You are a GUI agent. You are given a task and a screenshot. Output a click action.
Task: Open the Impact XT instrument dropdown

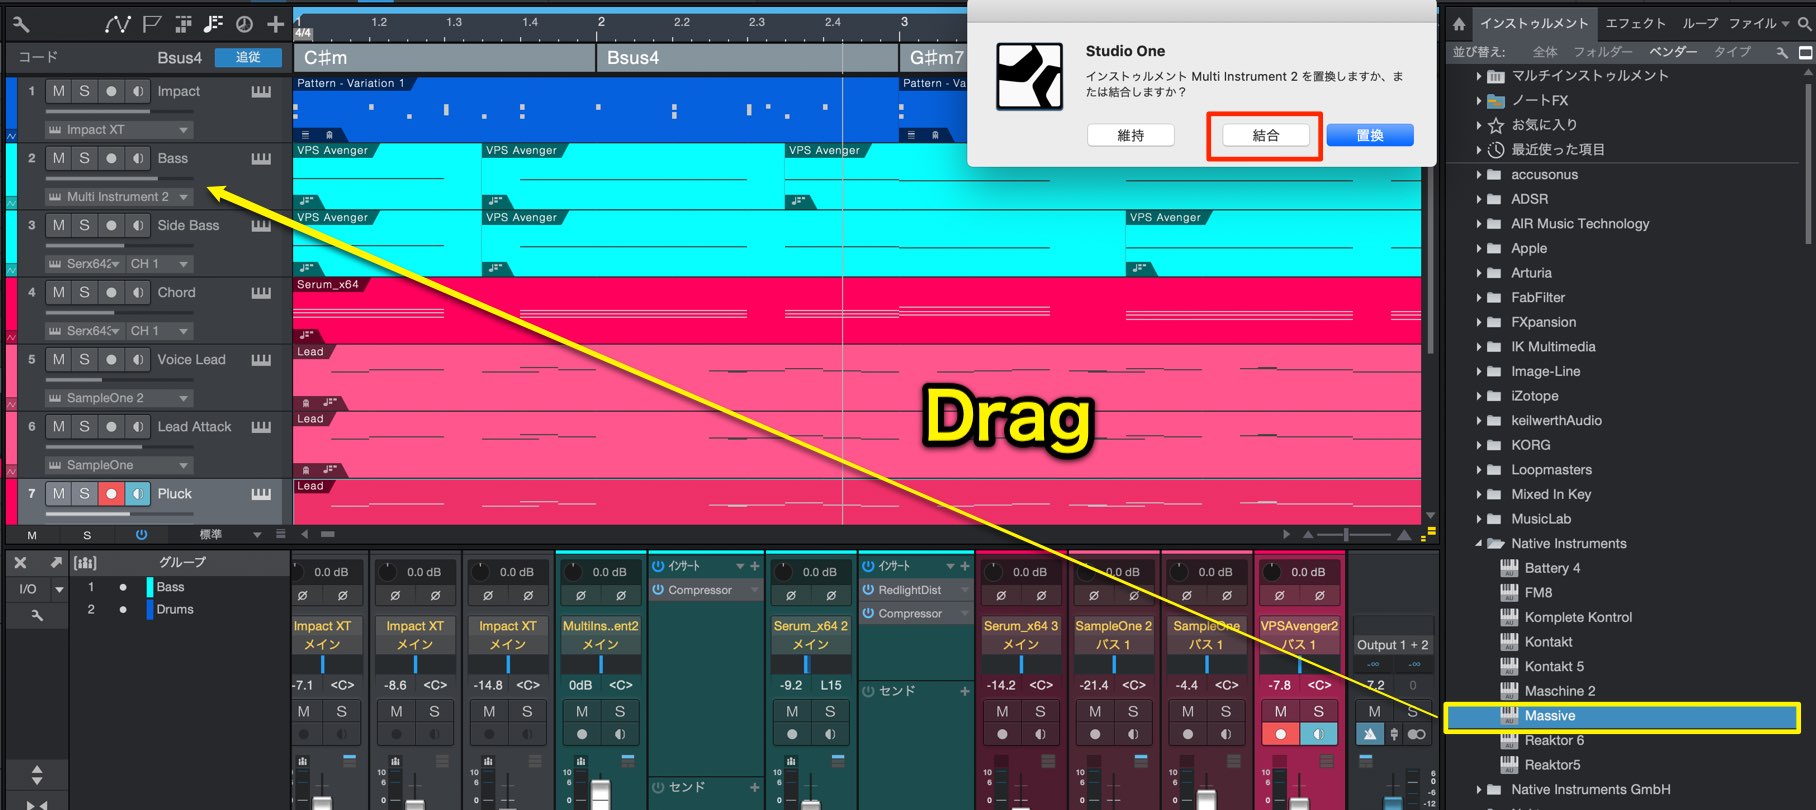point(183,130)
